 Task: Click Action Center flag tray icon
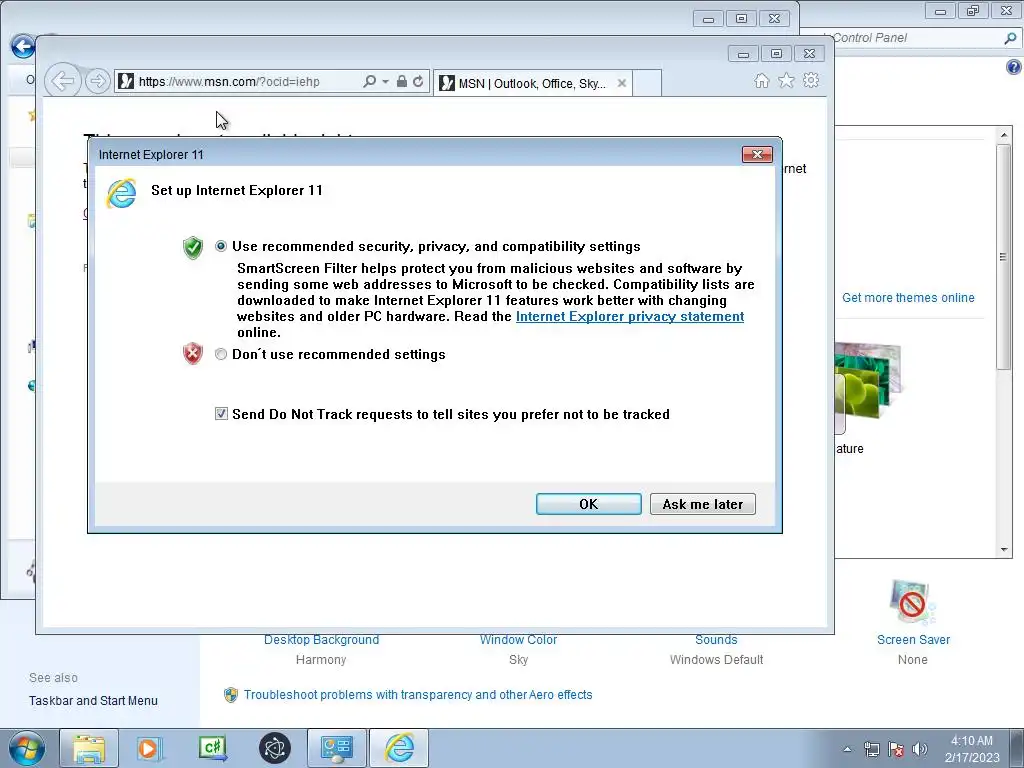click(x=896, y=749)
